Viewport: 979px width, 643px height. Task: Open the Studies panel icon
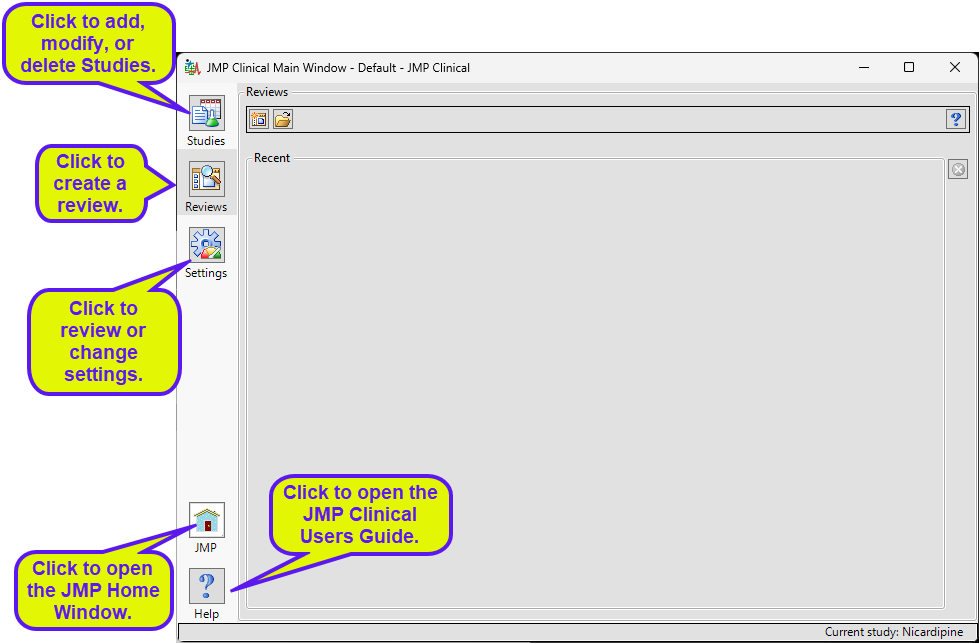pos(207,113)
